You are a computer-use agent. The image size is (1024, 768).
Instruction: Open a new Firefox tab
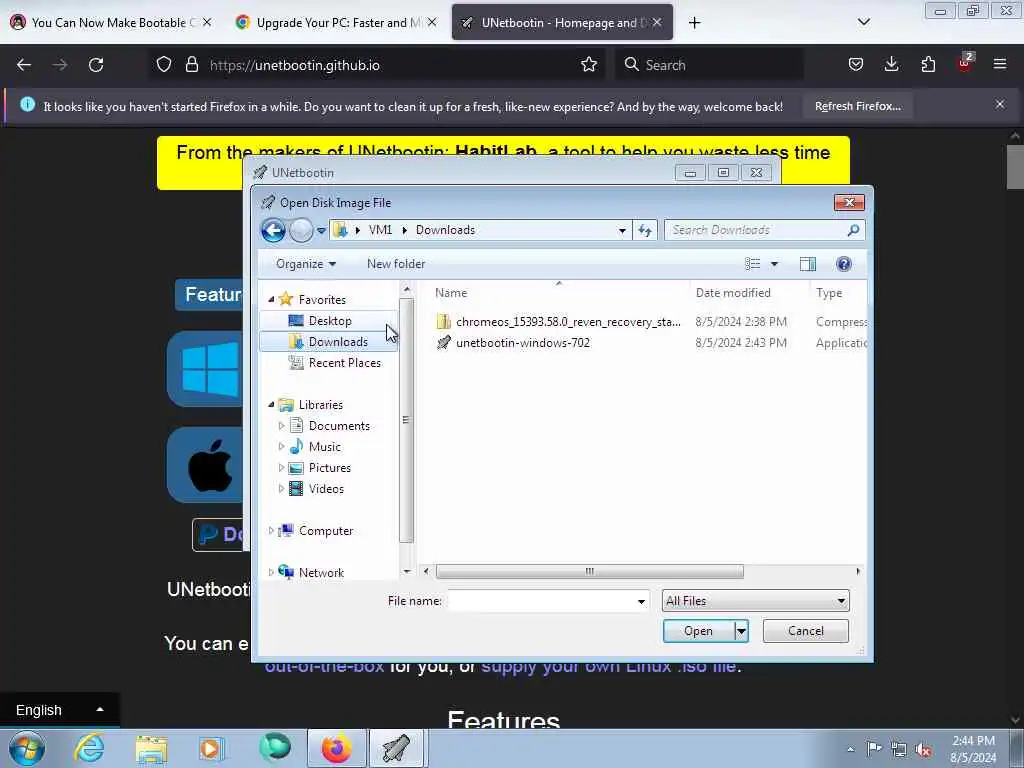tap(694, 22)
